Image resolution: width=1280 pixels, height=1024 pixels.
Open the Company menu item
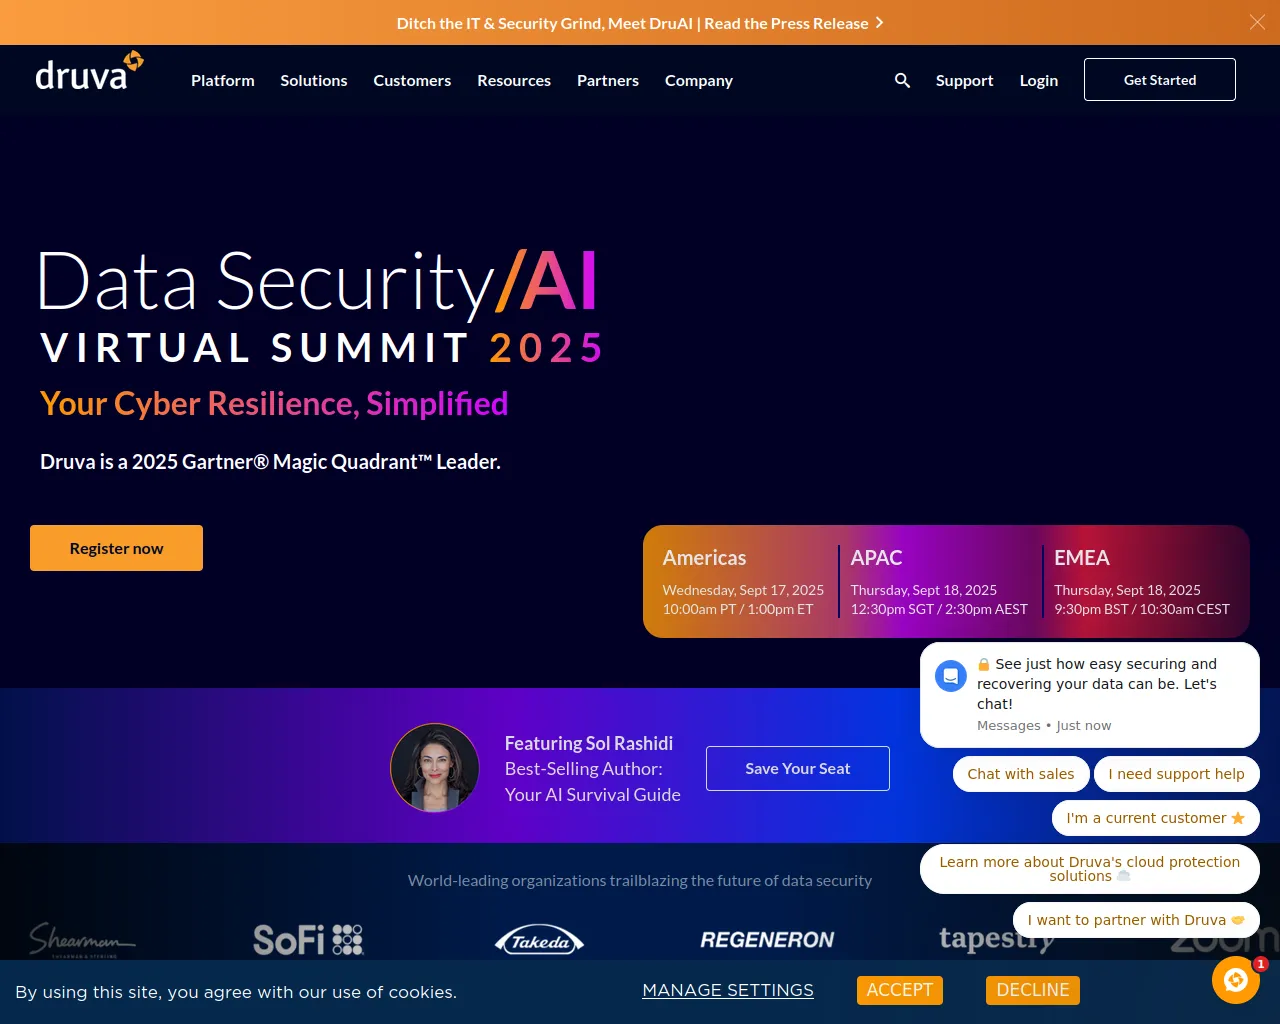point(699,80)
